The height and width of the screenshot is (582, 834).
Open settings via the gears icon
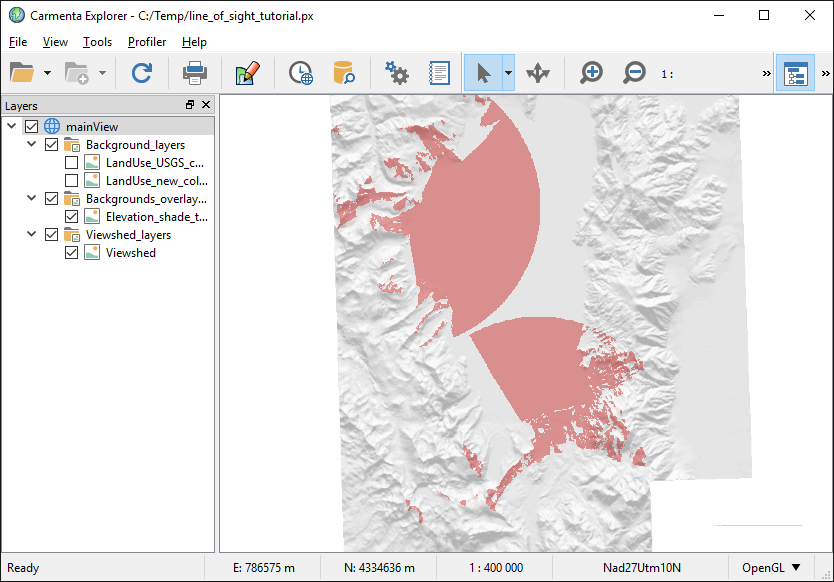point(397,73)
